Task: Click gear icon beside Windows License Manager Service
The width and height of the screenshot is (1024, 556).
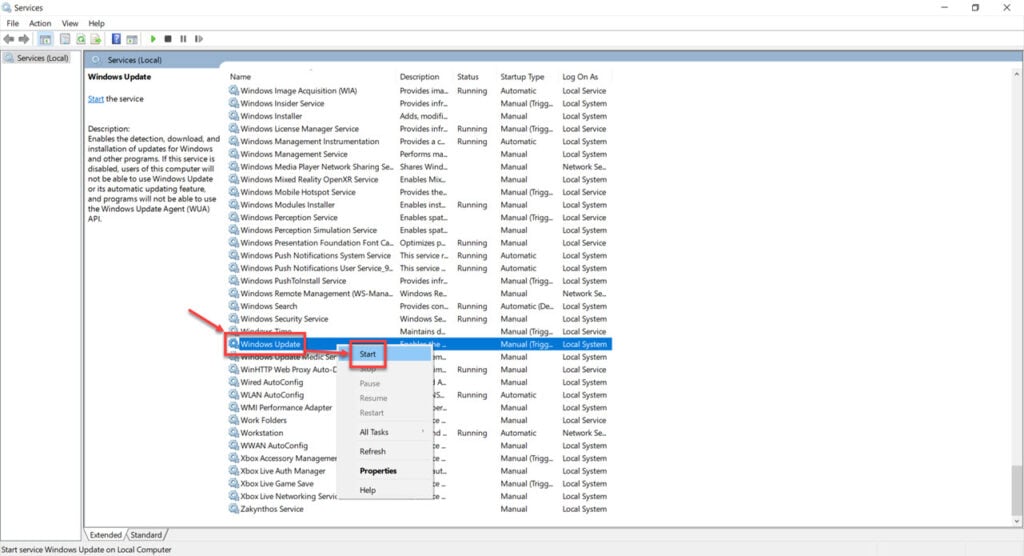Action: click(x=233, y=129)
